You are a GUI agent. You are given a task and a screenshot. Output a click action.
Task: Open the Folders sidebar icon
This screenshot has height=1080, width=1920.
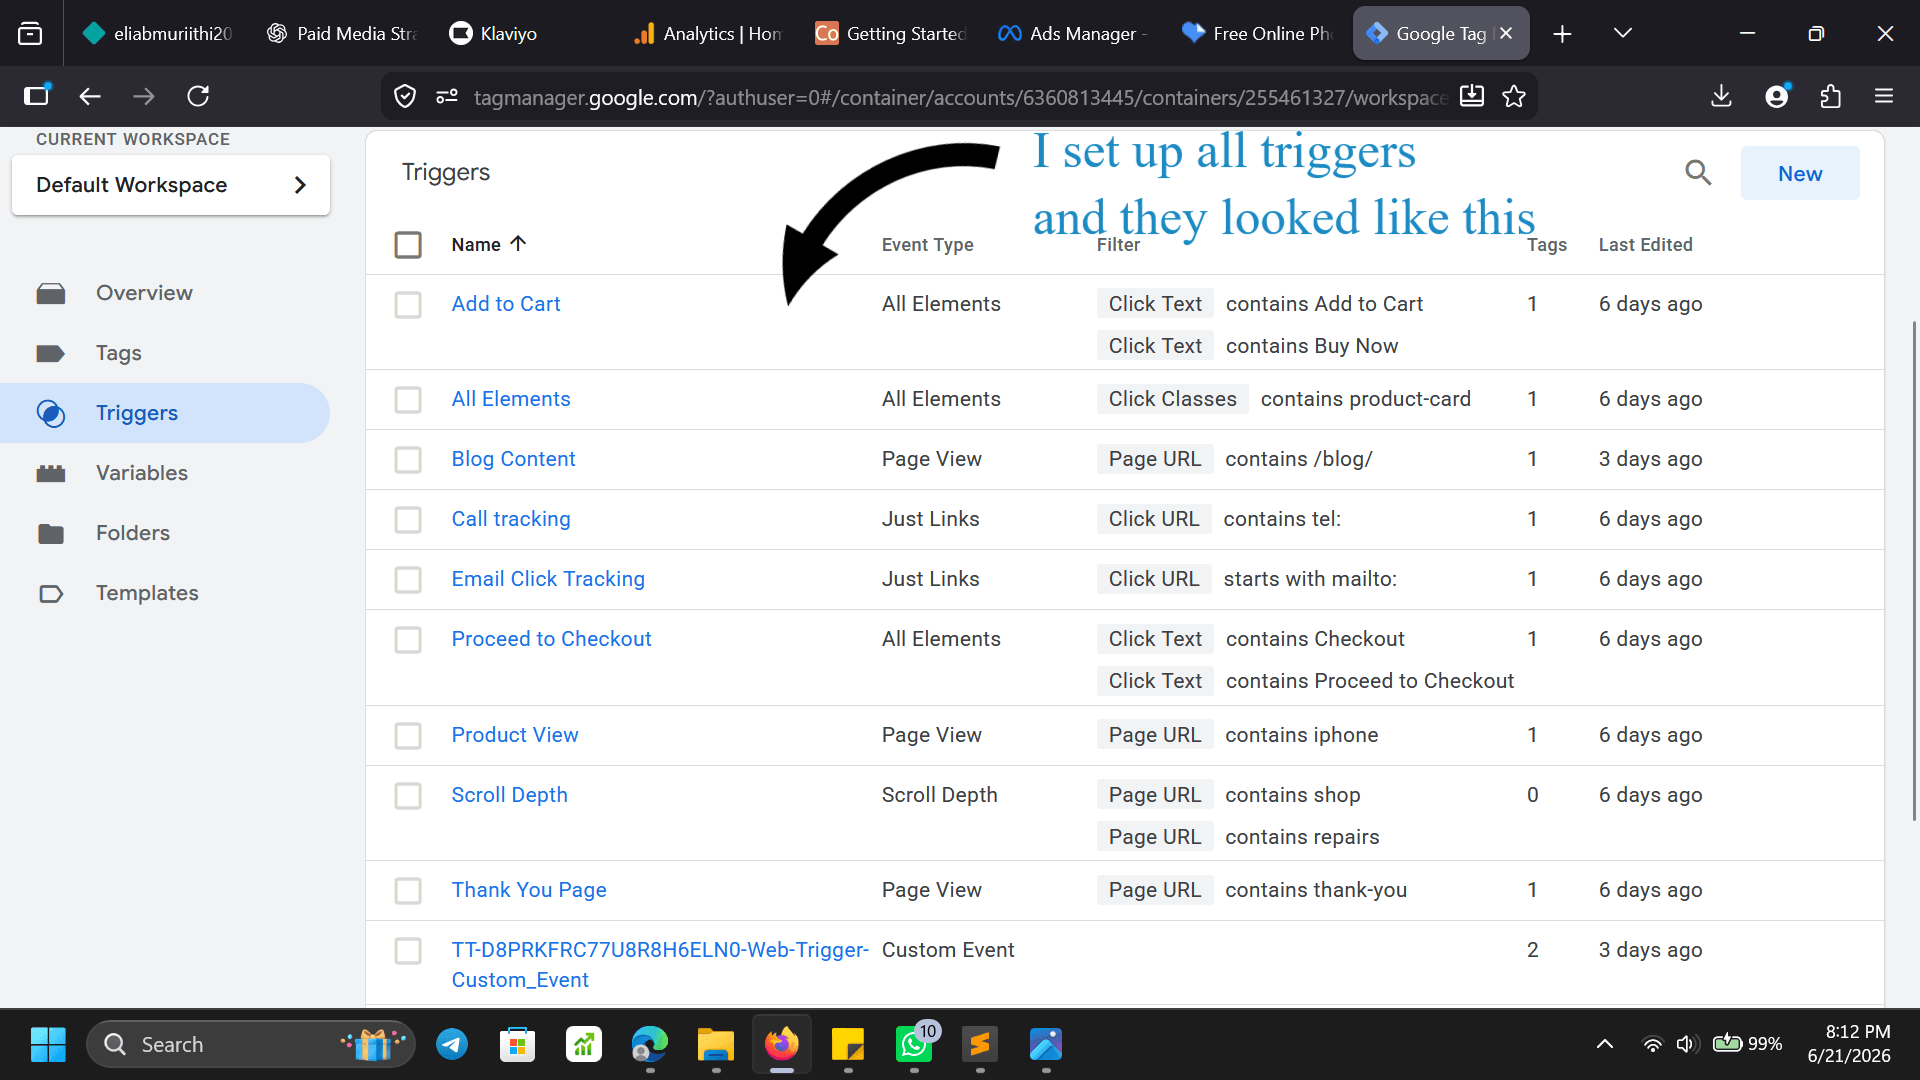(x=51, y=533)
